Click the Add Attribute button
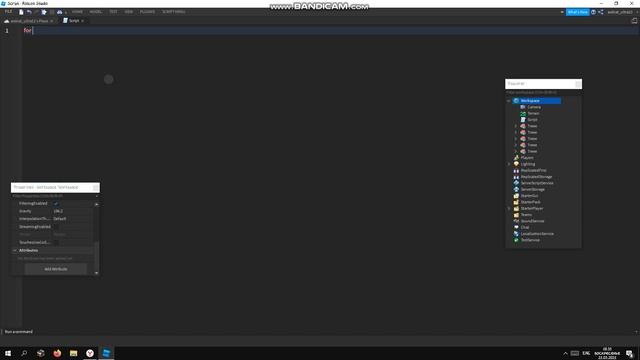 pyautogui.click(x=56, y=269)
